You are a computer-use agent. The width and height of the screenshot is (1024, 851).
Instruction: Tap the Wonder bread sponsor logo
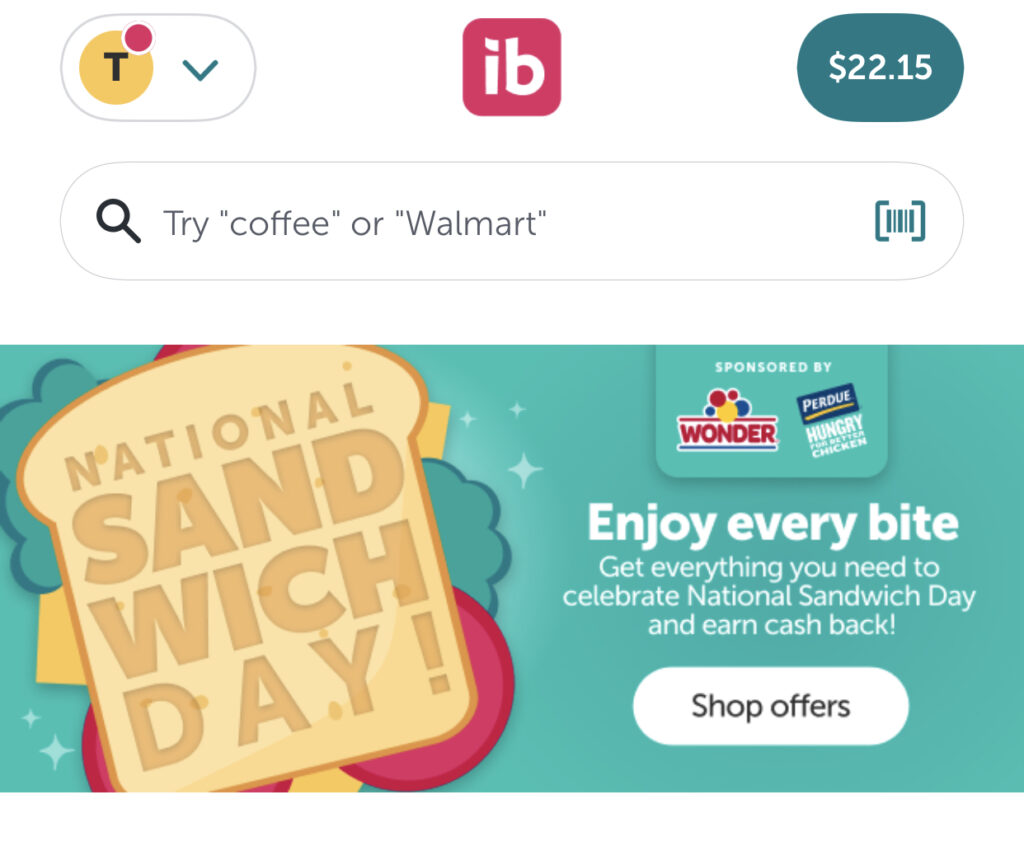point(727,420)
